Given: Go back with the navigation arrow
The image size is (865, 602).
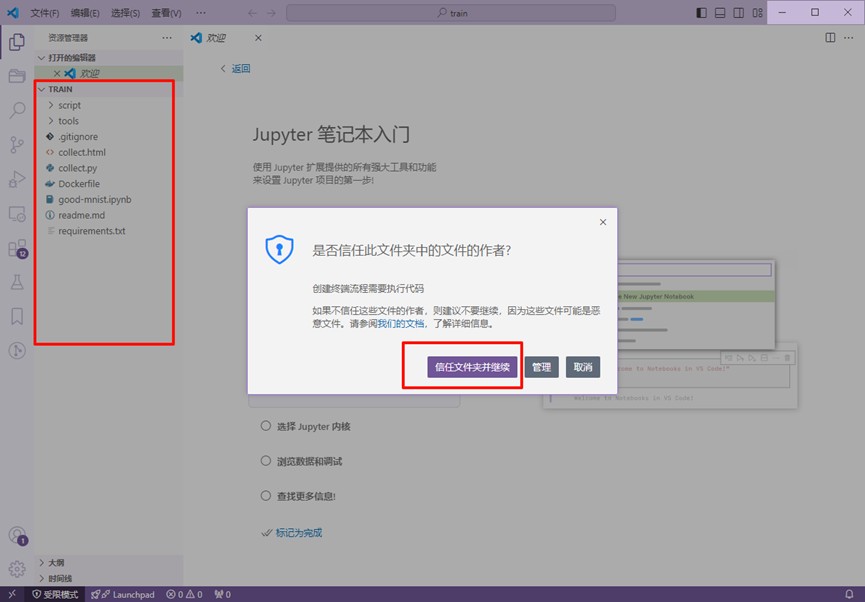Looking at the screenshot, I should (x=252, y=13).
